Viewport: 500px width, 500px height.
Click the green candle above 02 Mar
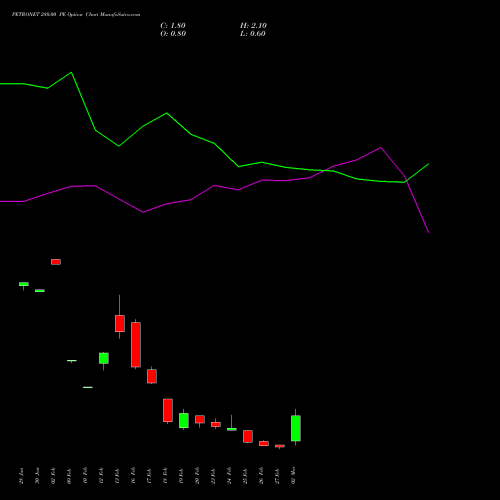(x=296, y=428)
